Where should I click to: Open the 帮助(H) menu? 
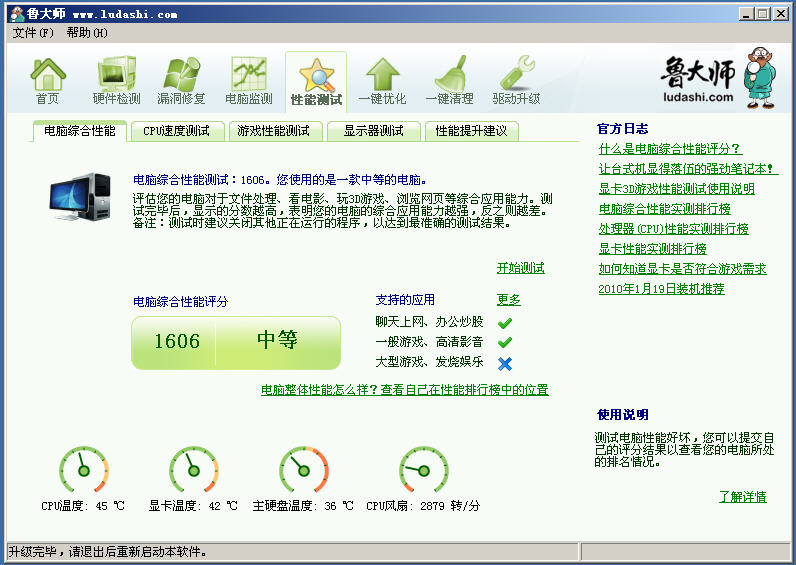(x=87, y=33)
